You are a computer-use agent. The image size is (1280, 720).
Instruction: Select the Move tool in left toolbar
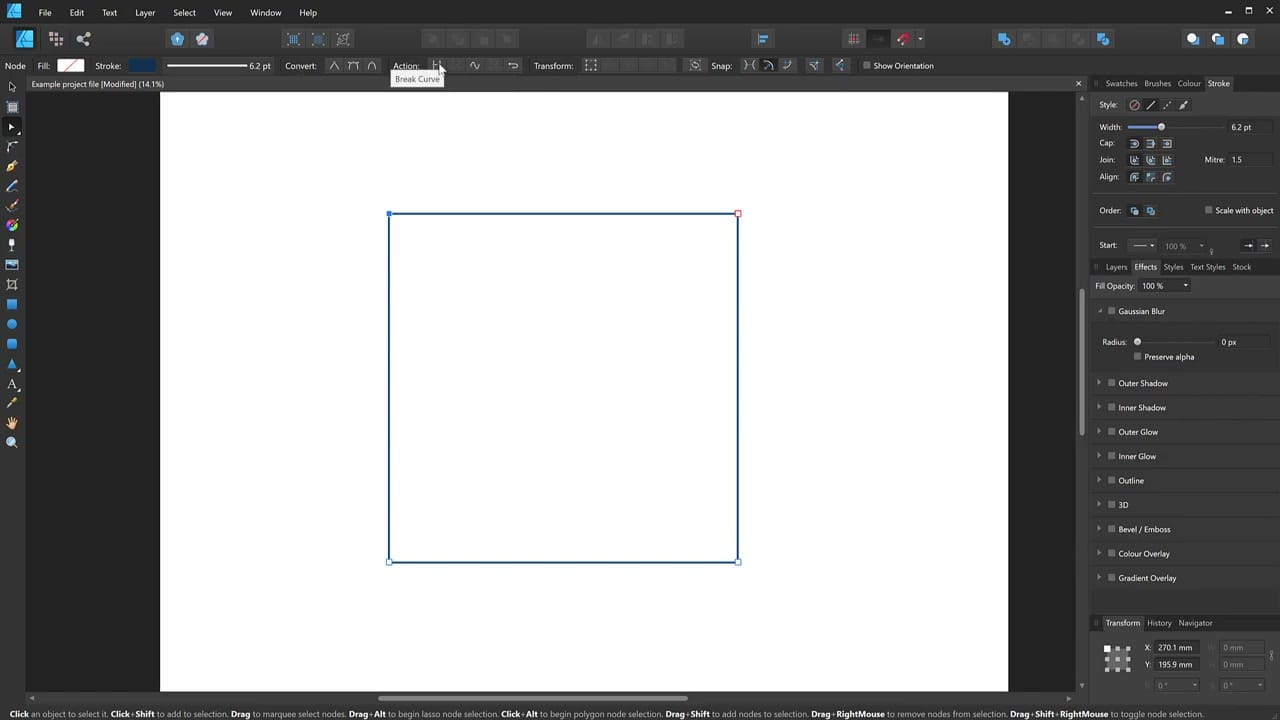tap(12, 87)
